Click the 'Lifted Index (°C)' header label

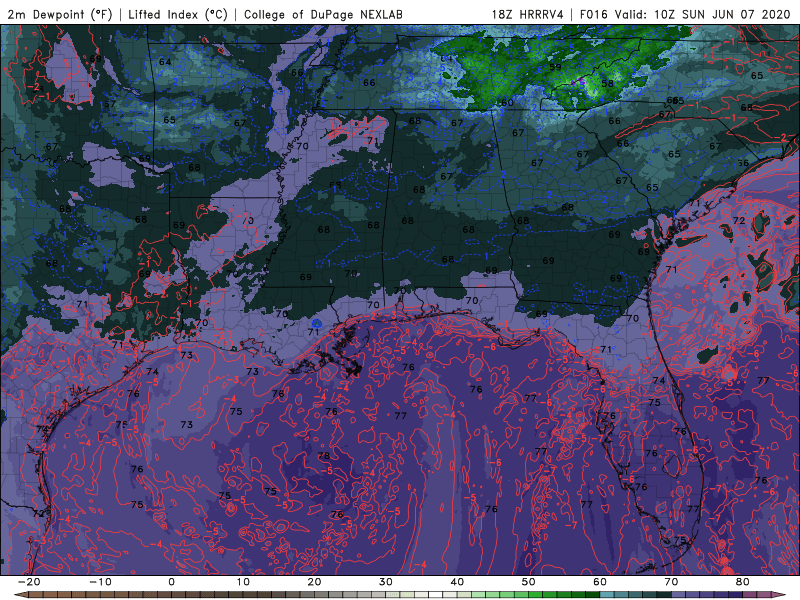tap(178, 14)
